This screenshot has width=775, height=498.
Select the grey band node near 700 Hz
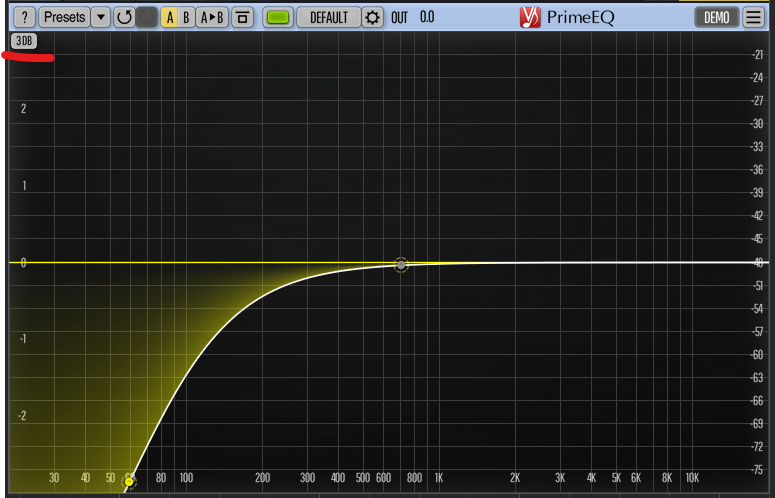[x=401, y=265]
